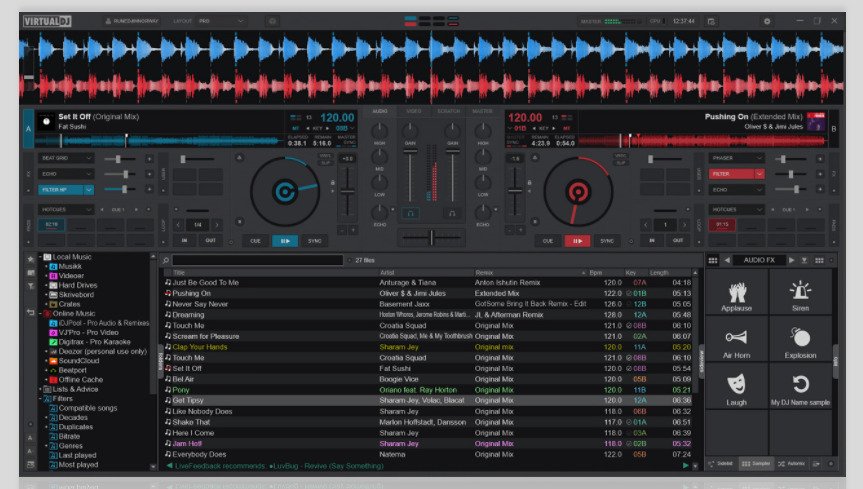Switch to the VIDEO mixer tab

pyautogui.click(x=414, y=111)
